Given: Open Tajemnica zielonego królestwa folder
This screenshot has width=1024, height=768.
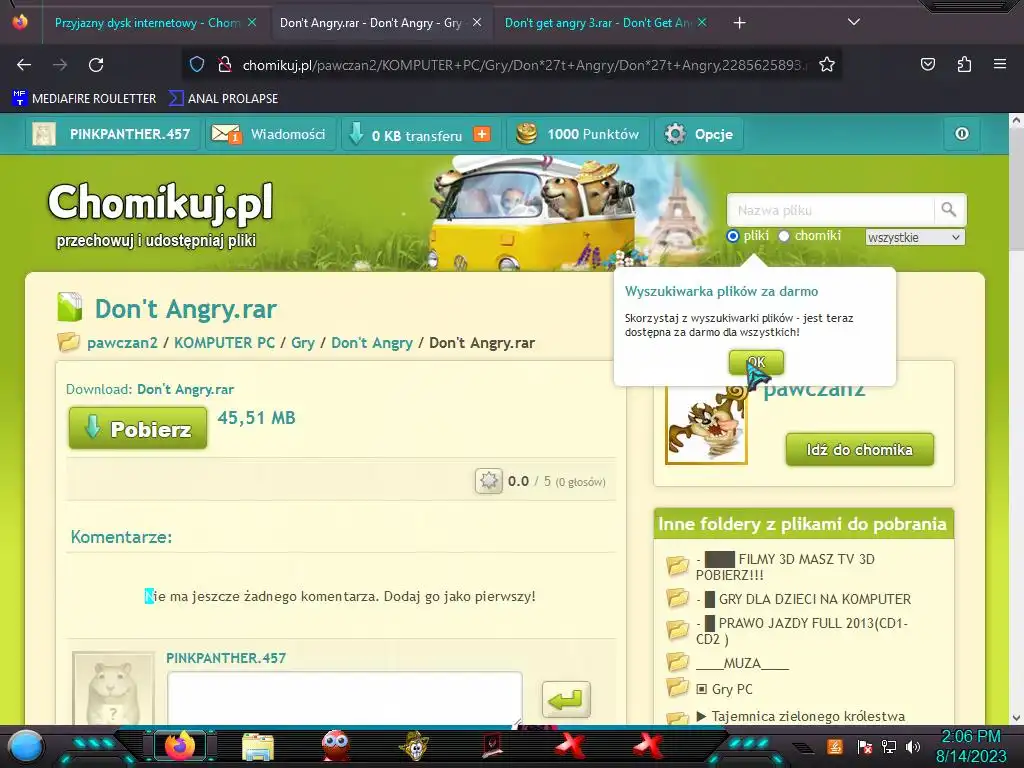Looking at the screenshot, I should (801, 716).
